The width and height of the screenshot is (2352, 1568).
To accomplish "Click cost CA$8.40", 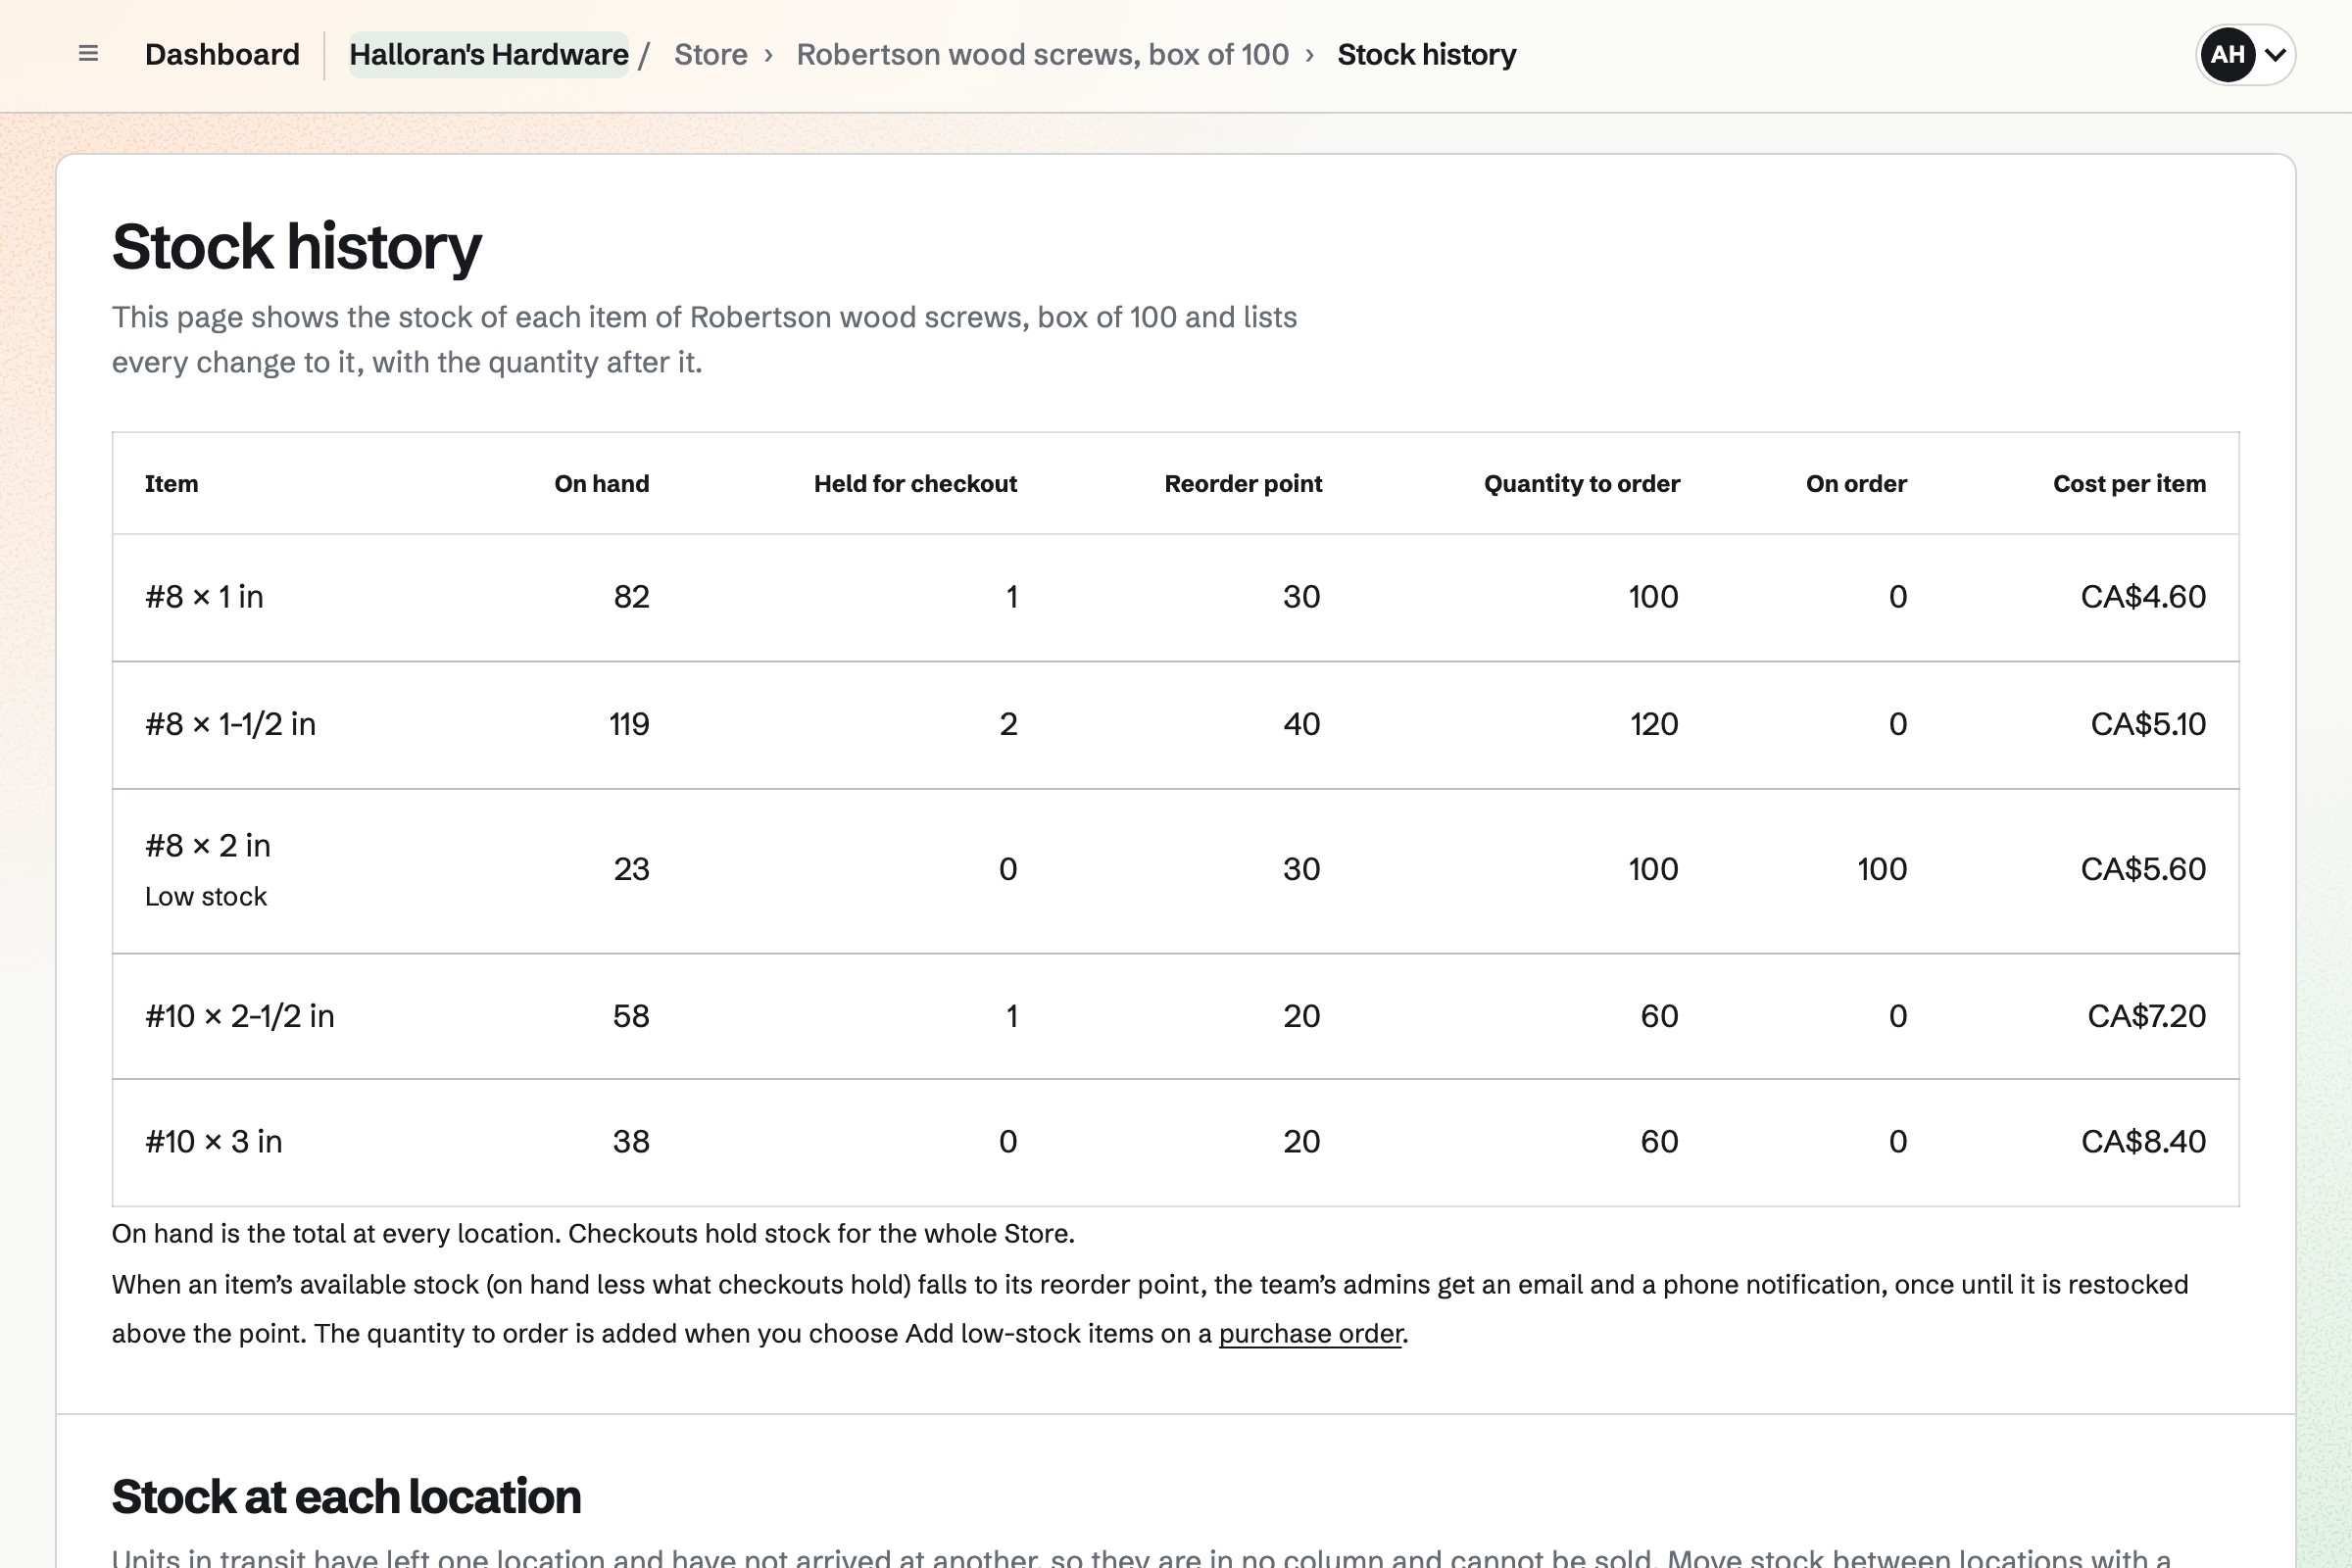I will (x=2143, y=1142).
